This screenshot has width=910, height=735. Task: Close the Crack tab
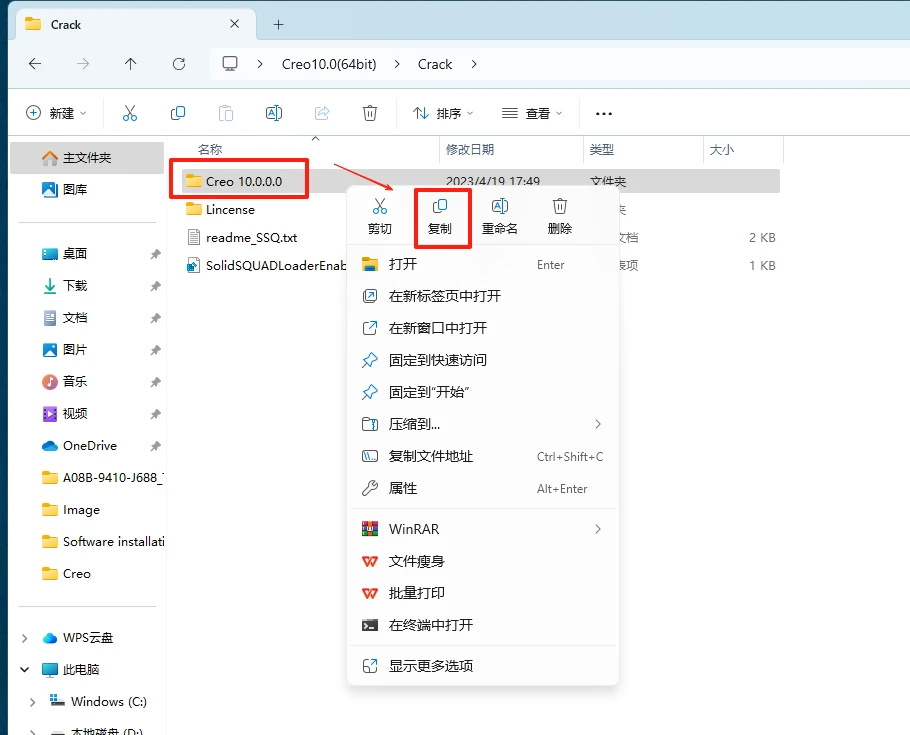point(234,24)
